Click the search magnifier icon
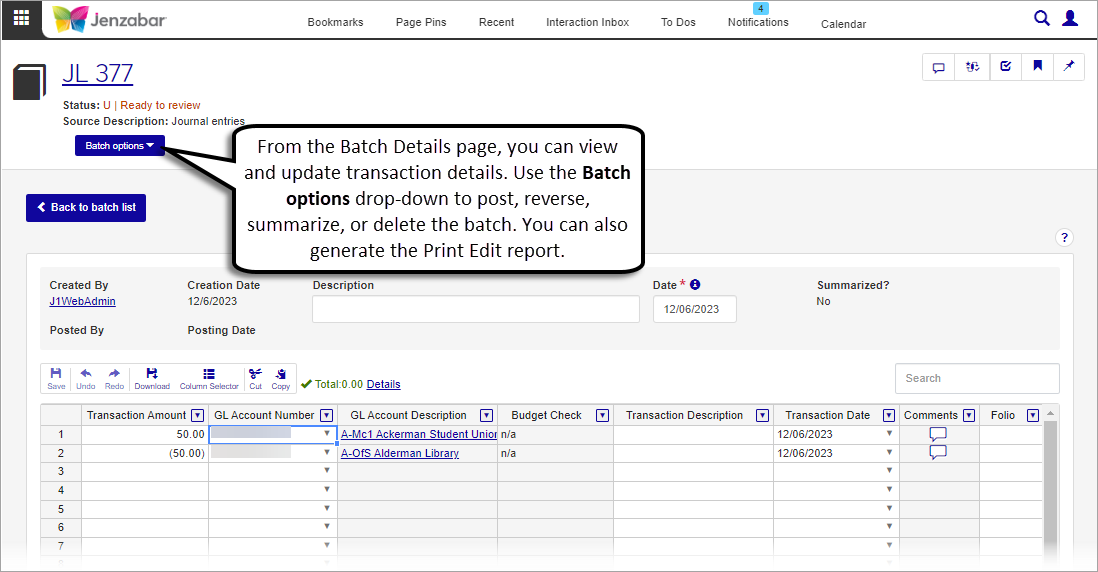 (1042, 18)
